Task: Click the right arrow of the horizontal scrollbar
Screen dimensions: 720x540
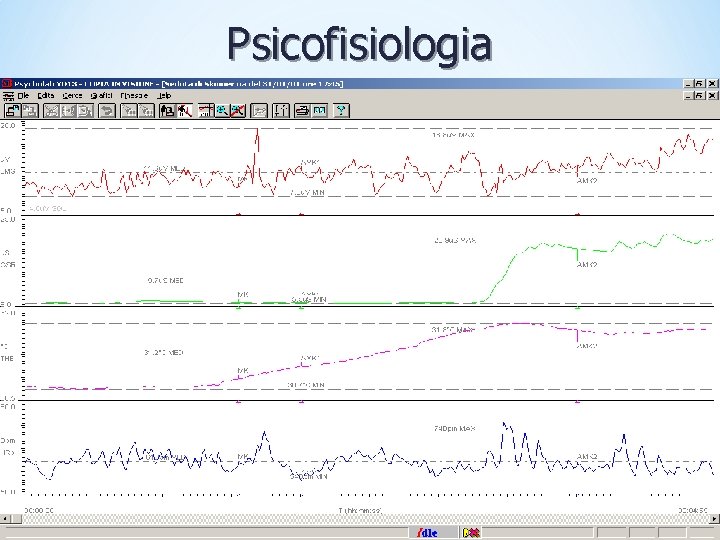Action: (x=715, y=519)
